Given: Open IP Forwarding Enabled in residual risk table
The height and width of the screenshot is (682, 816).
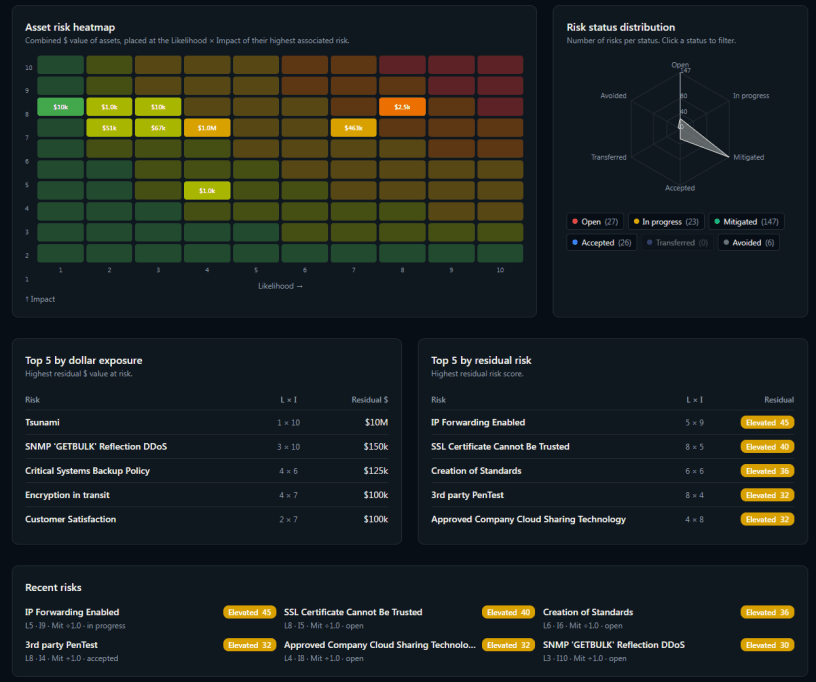Looking at the screenshot, I should click(613, 422).
